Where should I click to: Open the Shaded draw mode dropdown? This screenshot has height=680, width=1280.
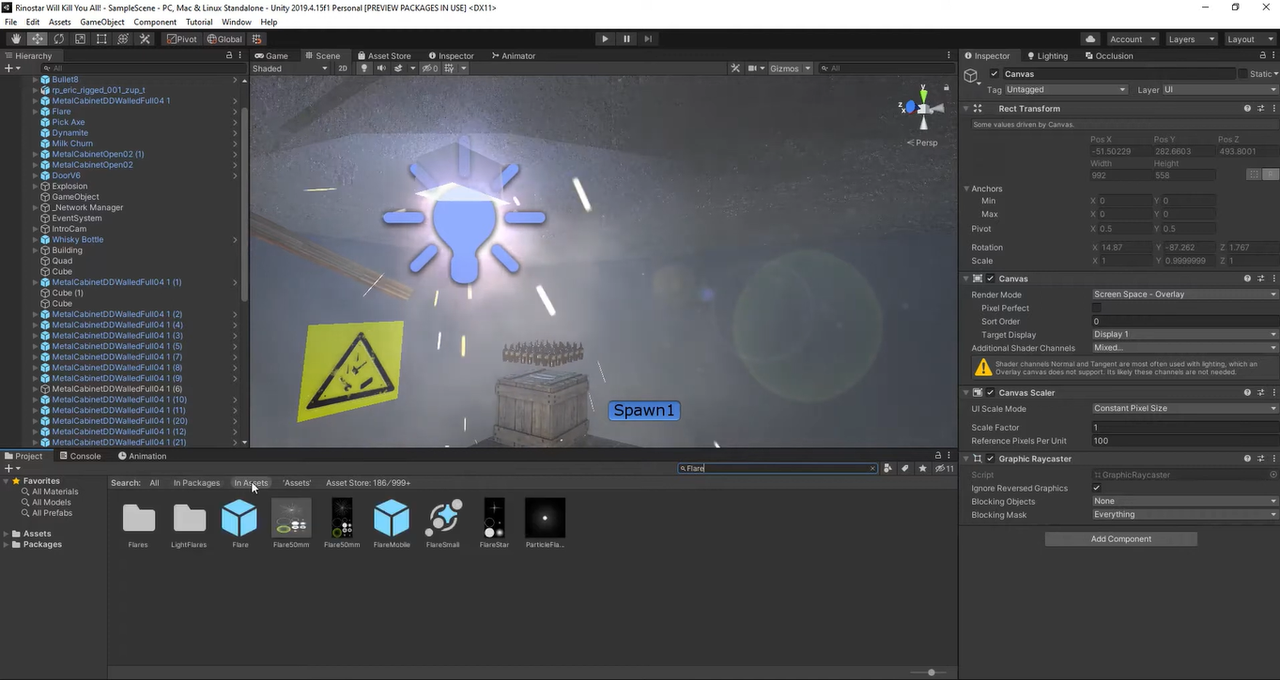pos(289,68)
